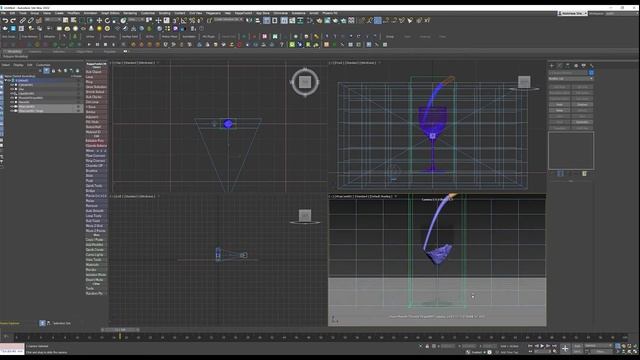Toggle Percent Snap in main toolbar
Screen dimensions: 640x360
pyautogui.click(x=192, y=20)
